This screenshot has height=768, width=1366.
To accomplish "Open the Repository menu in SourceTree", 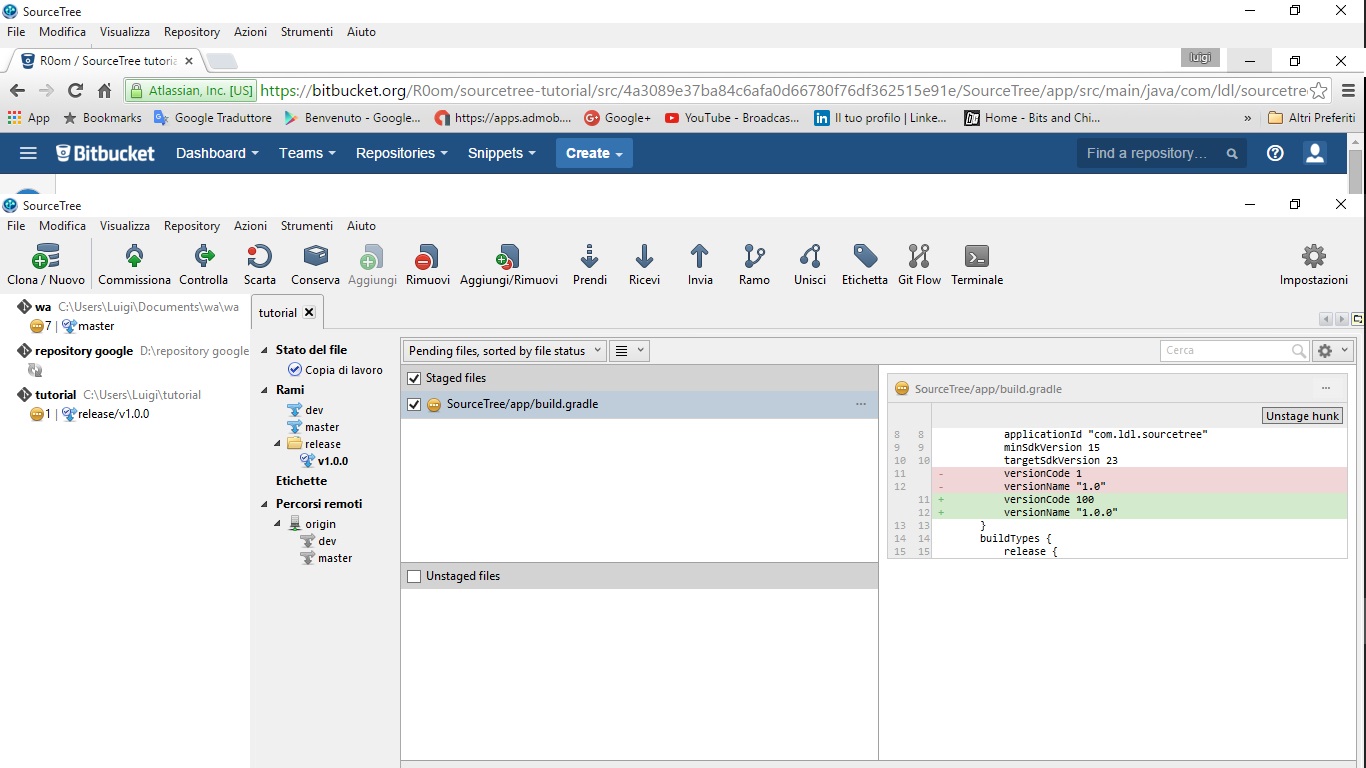I will click(191, 226).
